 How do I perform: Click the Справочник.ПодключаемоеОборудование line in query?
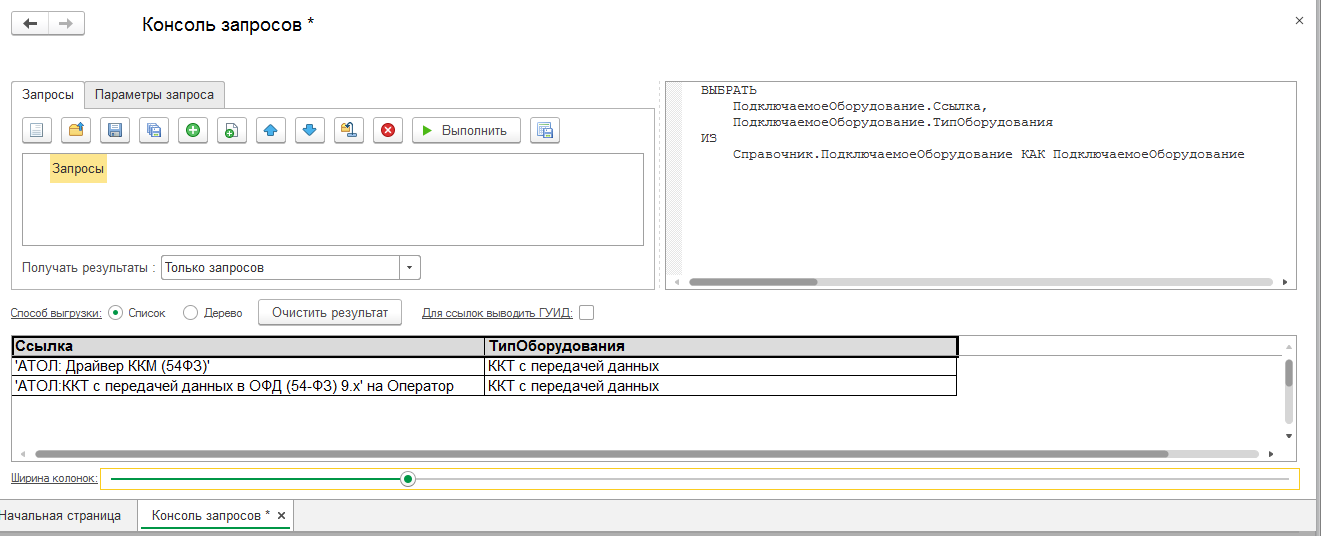pos(988,154)
